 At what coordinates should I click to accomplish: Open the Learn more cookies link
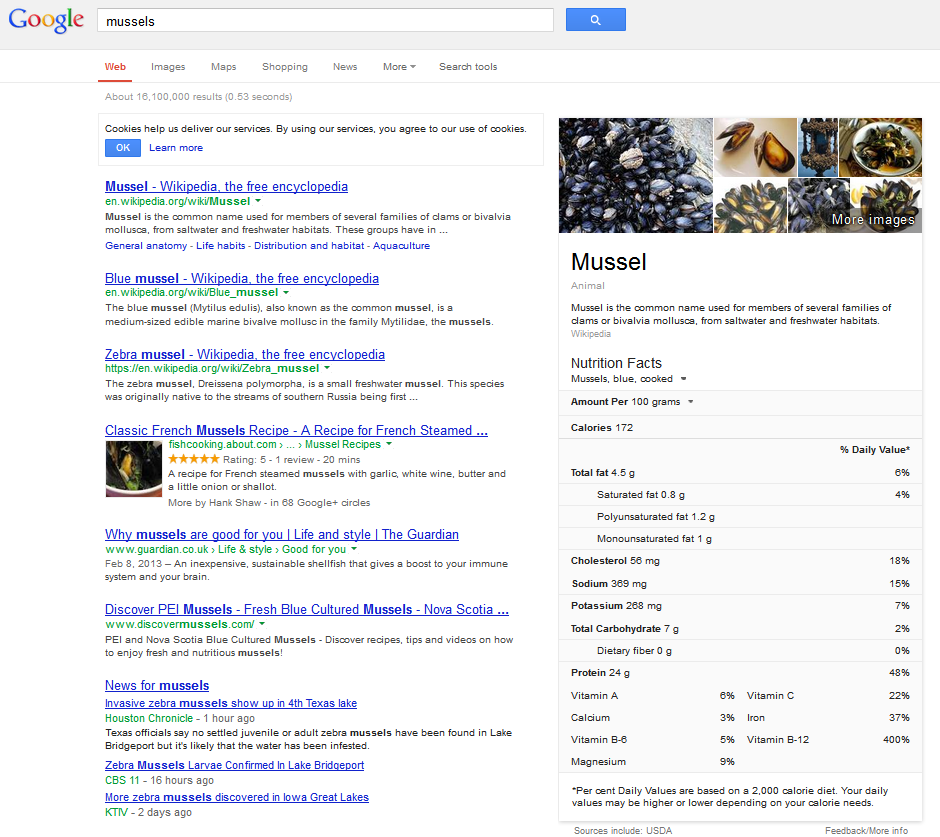tap(176, 147)
